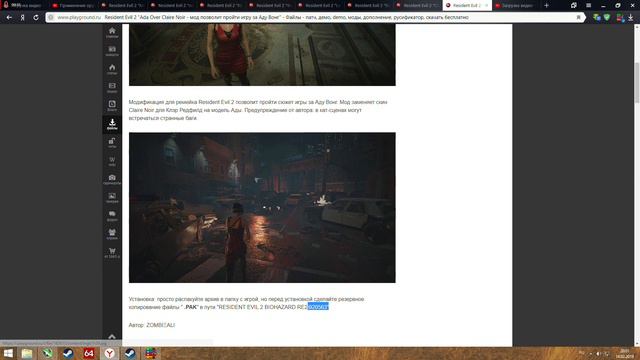
Task: Reload the page with refresh icon
Action: (36, 18)
